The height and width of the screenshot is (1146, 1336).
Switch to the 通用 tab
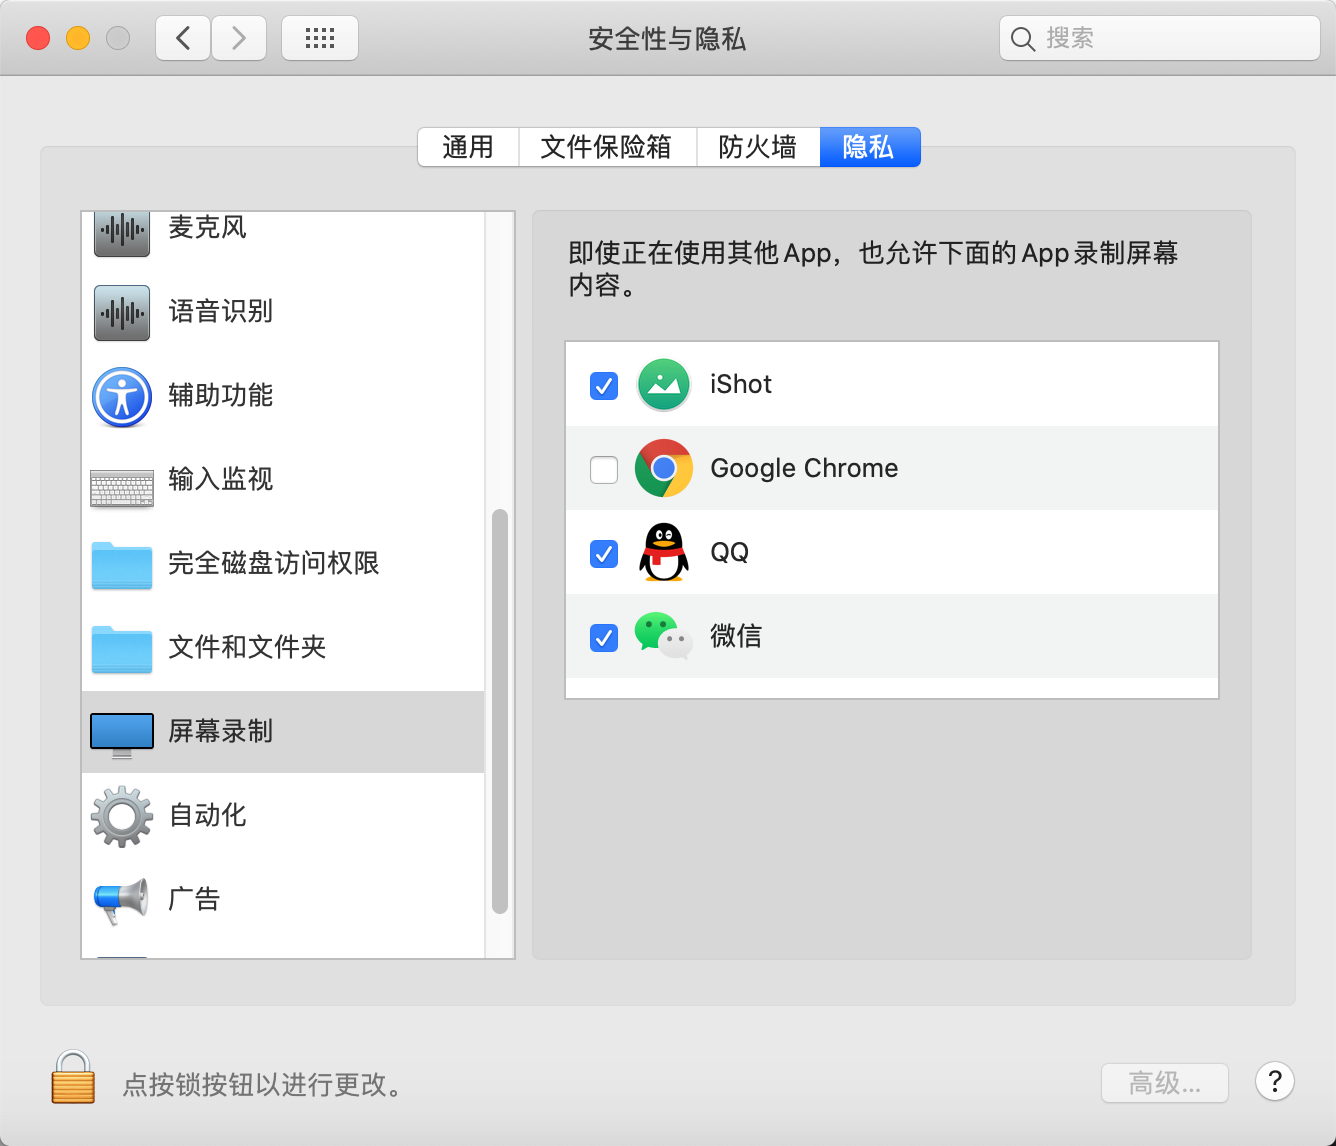tap(467, 146)
